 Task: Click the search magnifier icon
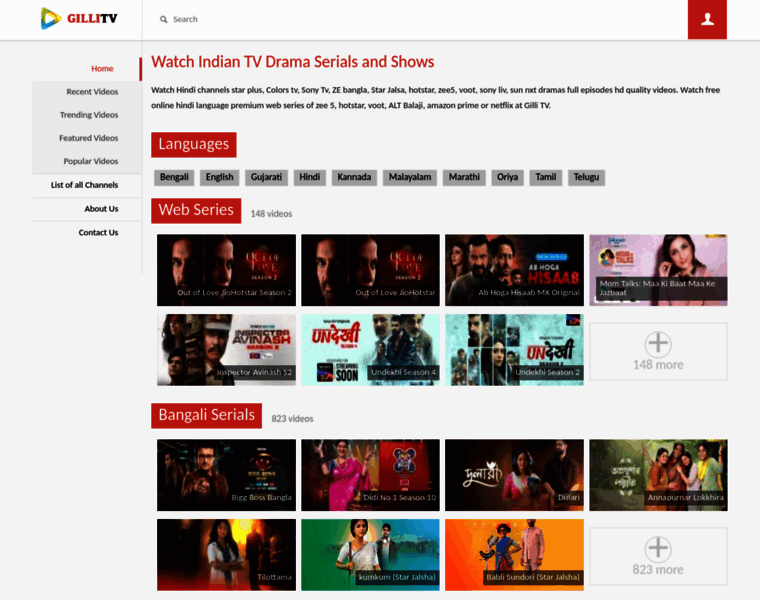[163, 19]
